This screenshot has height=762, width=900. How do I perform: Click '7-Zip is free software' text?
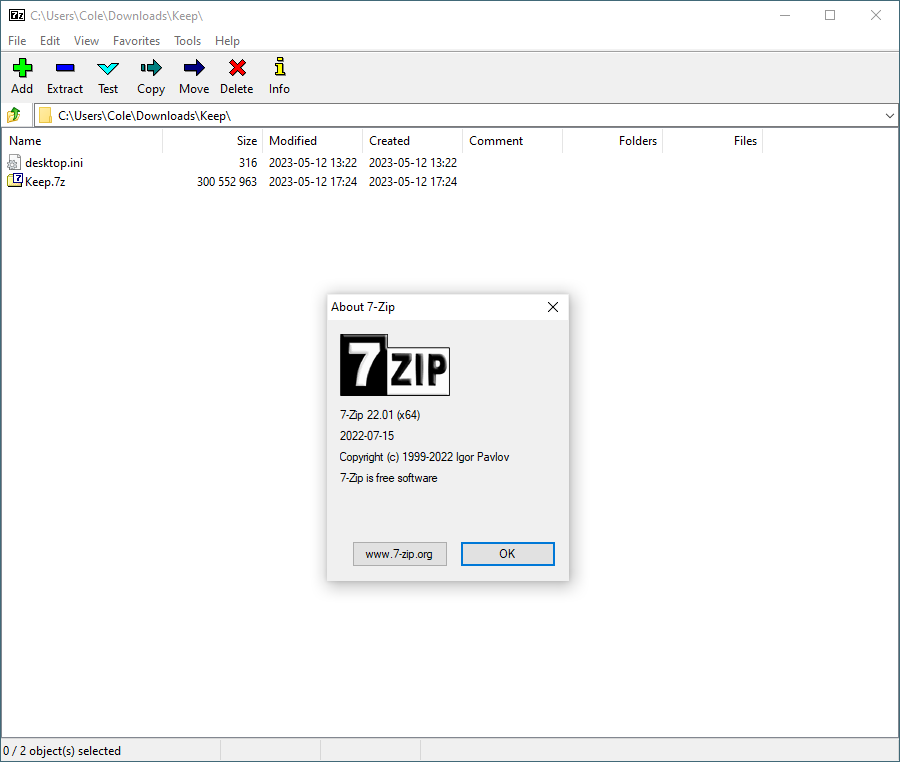click(x=389, y=478)
